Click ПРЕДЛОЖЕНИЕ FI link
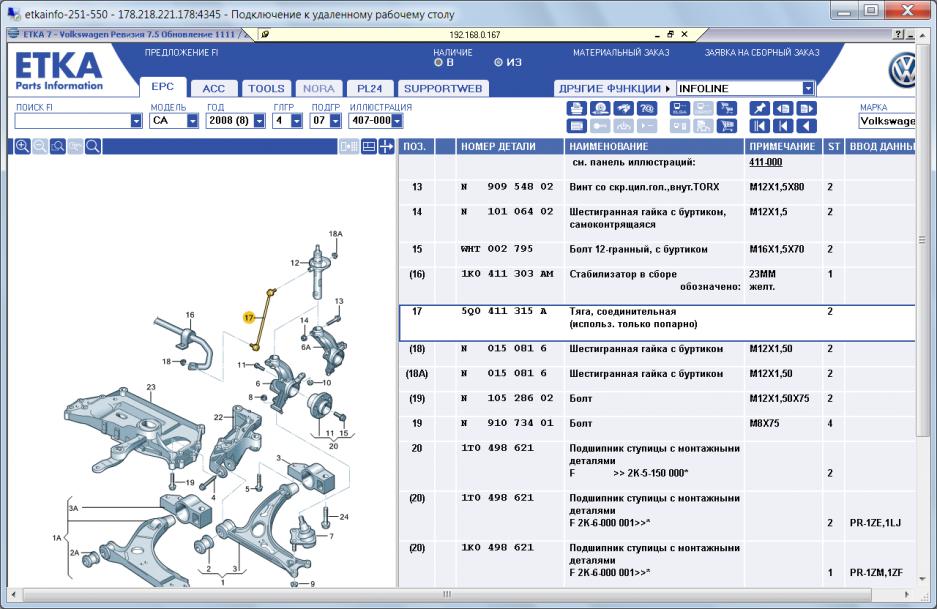The image size is (937, 609). [x=181, y=53]
